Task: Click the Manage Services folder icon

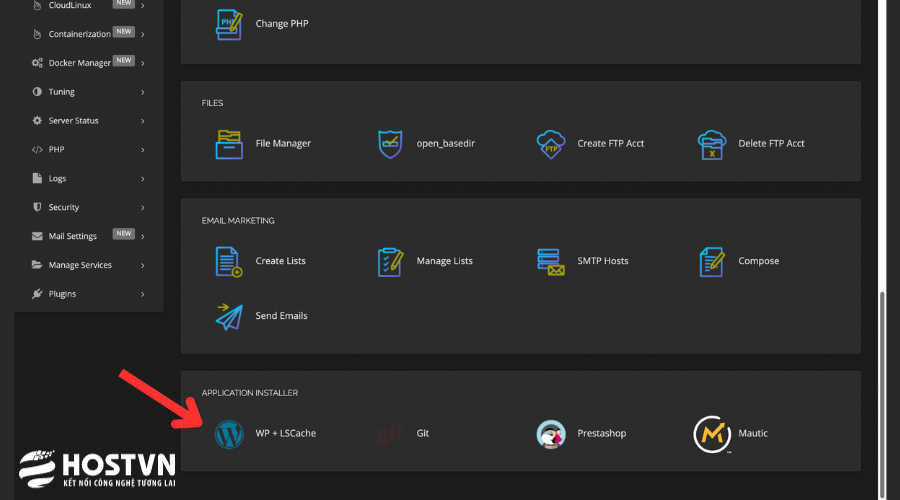Action: coord(37,265)
